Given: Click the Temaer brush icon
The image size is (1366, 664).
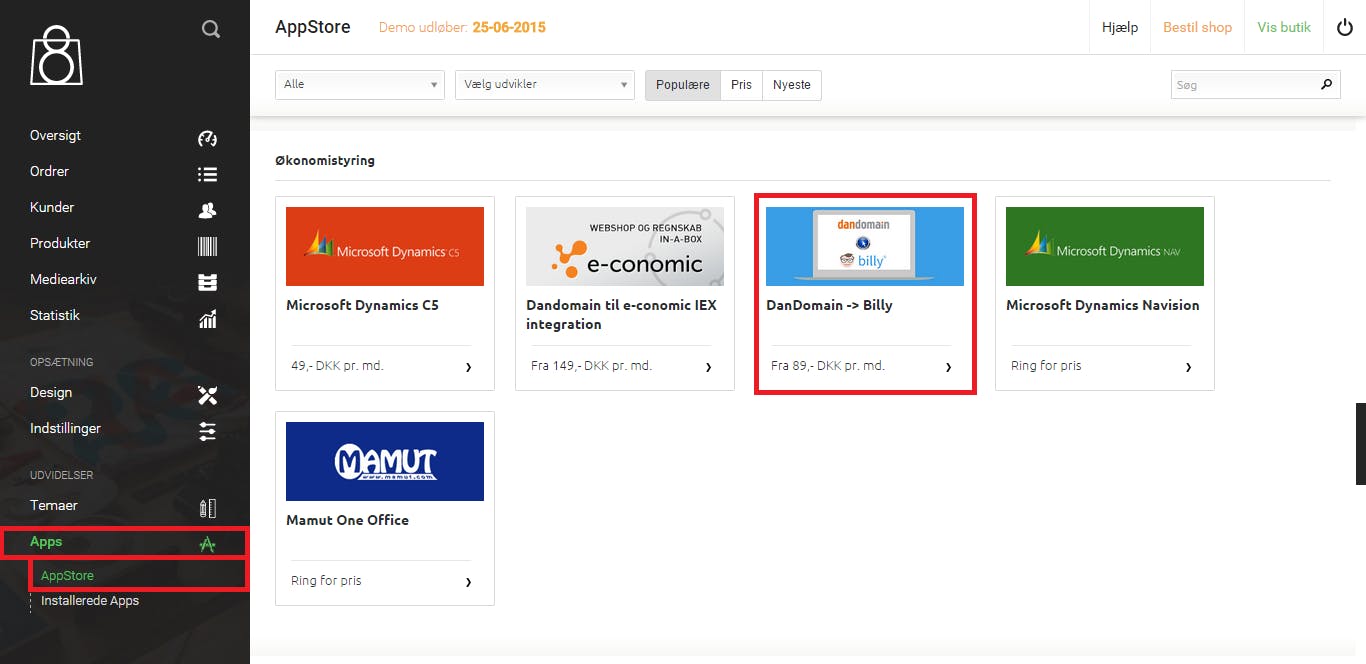Looking at the screenshot, I should coord(207,508).
